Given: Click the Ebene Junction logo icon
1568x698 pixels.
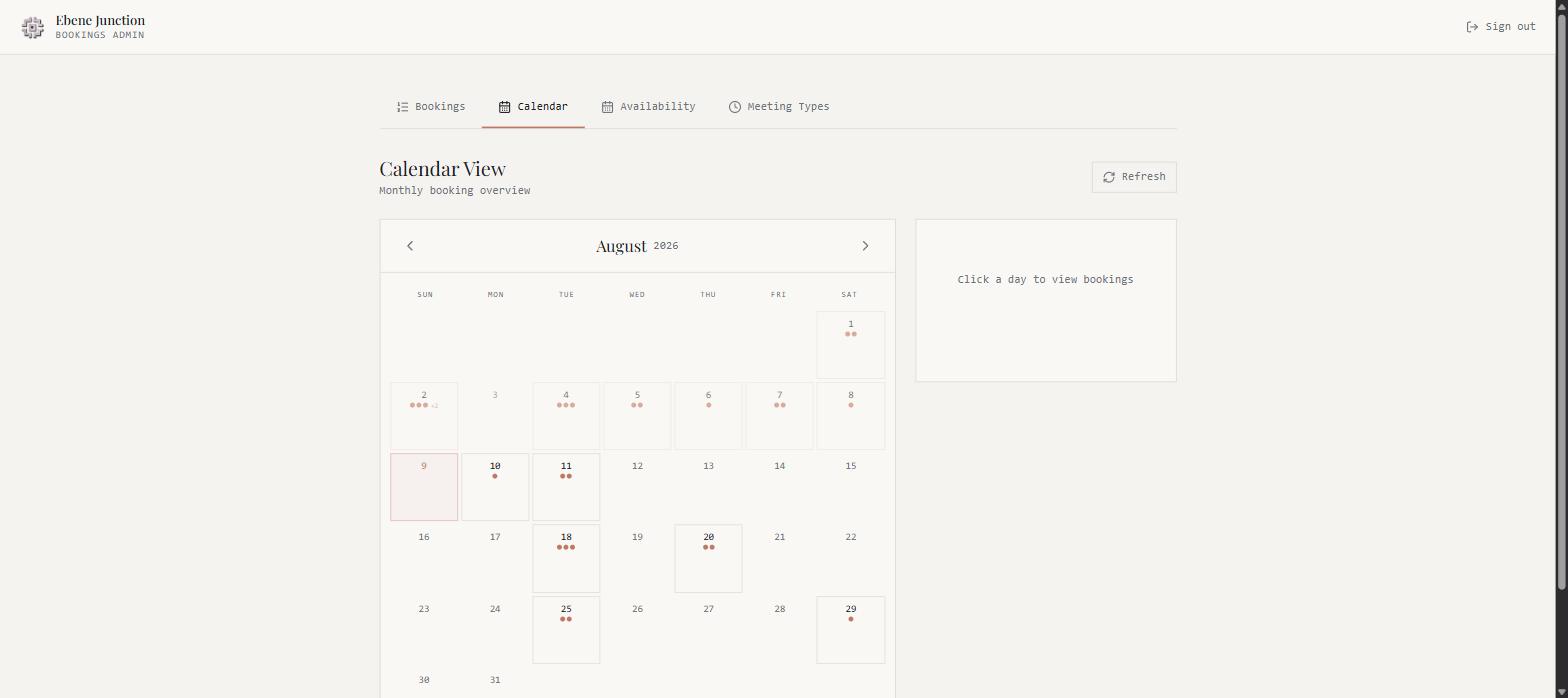Looking at the screenshot, I should coord(33,27).
